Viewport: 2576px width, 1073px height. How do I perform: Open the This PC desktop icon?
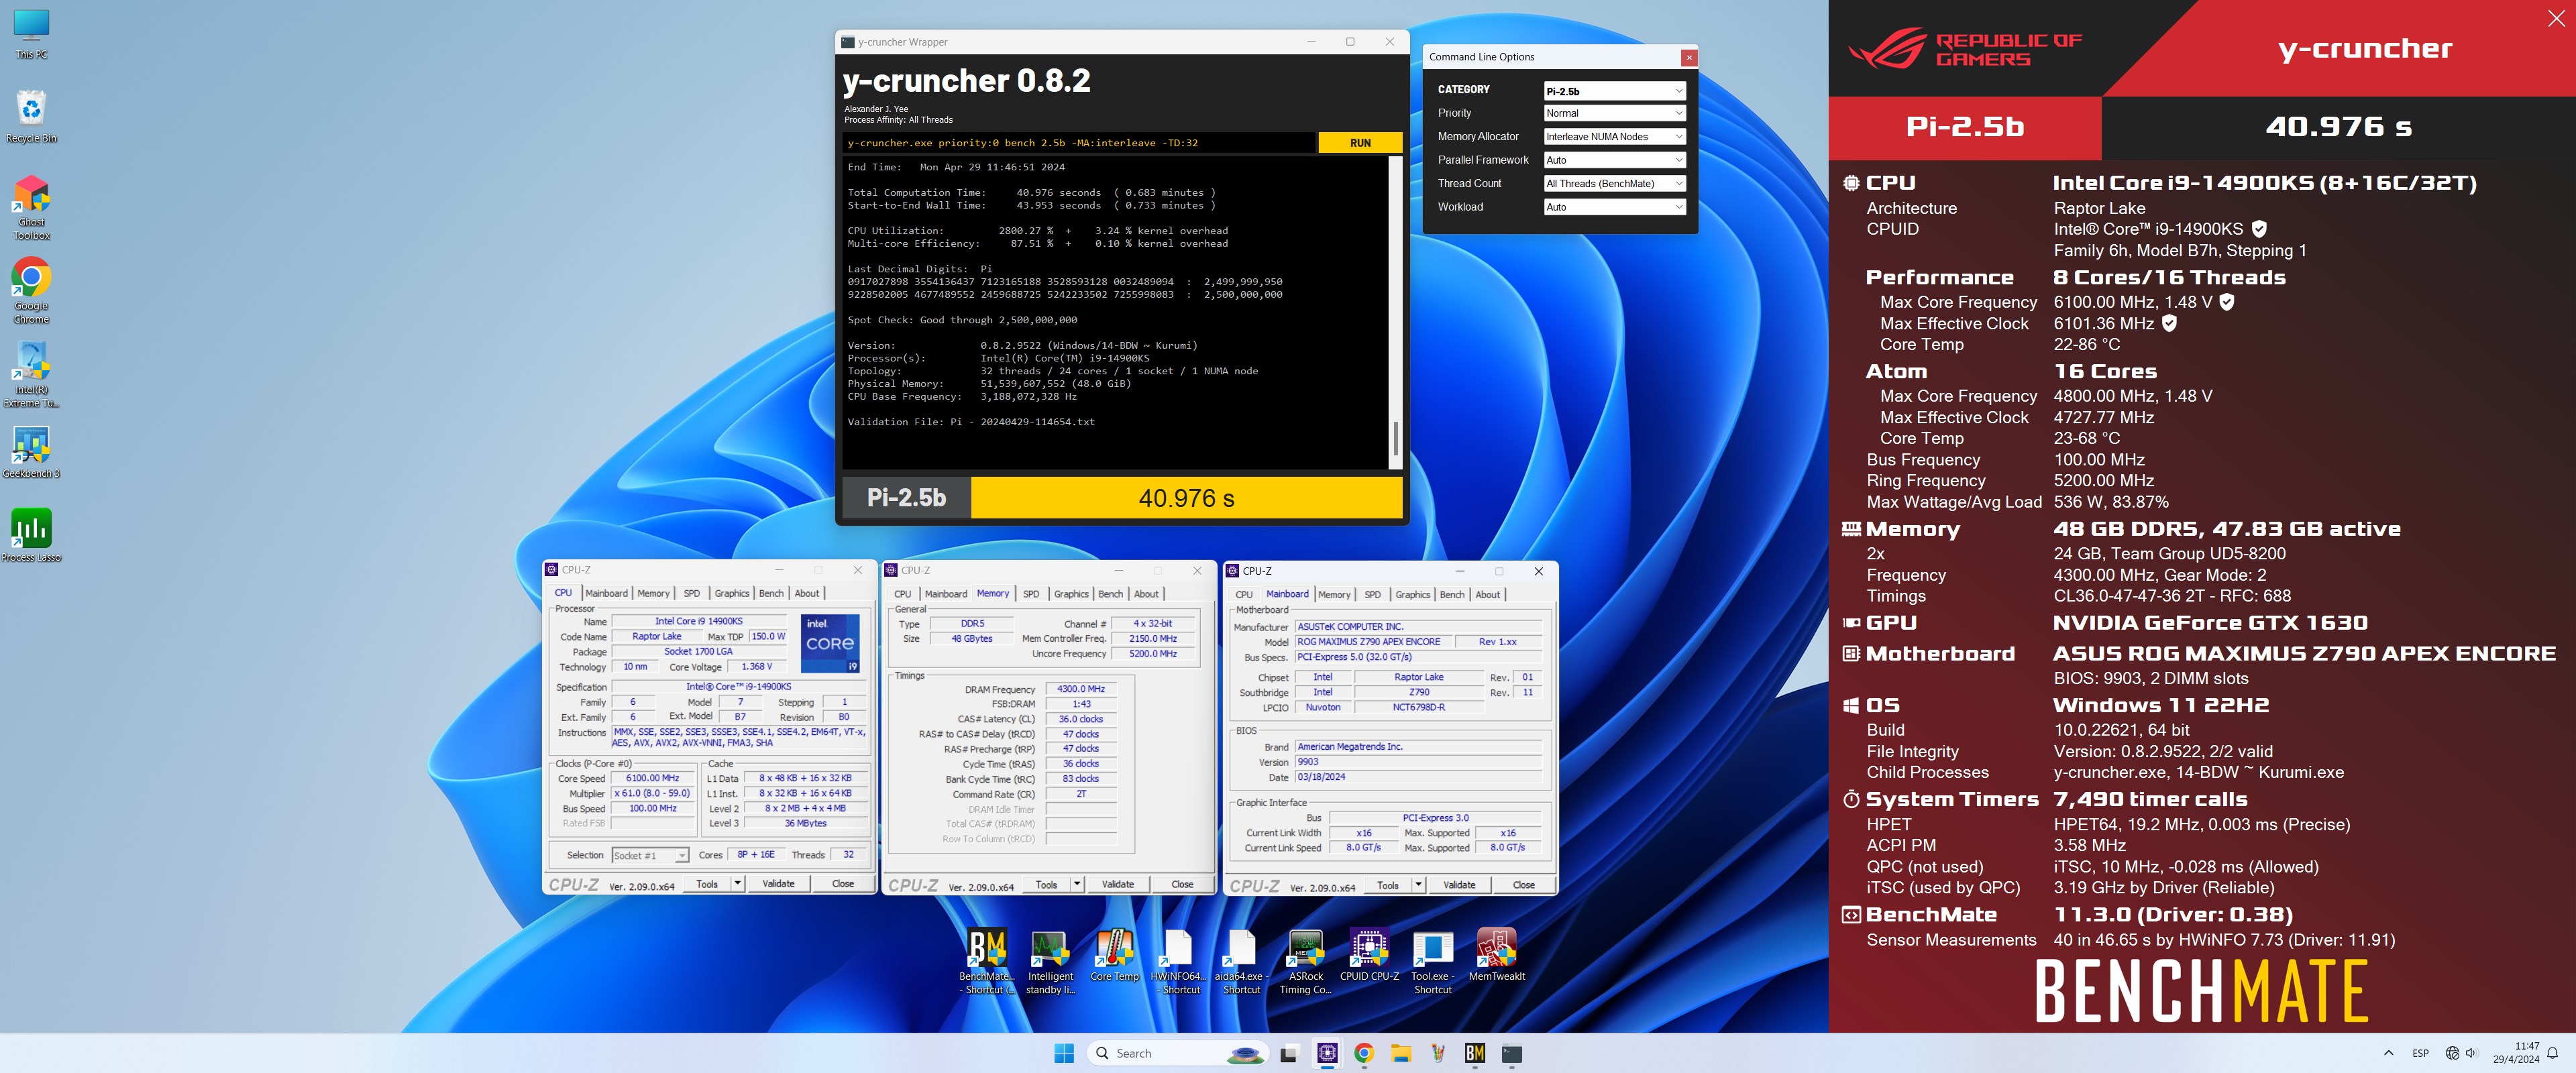pos(31,34)
